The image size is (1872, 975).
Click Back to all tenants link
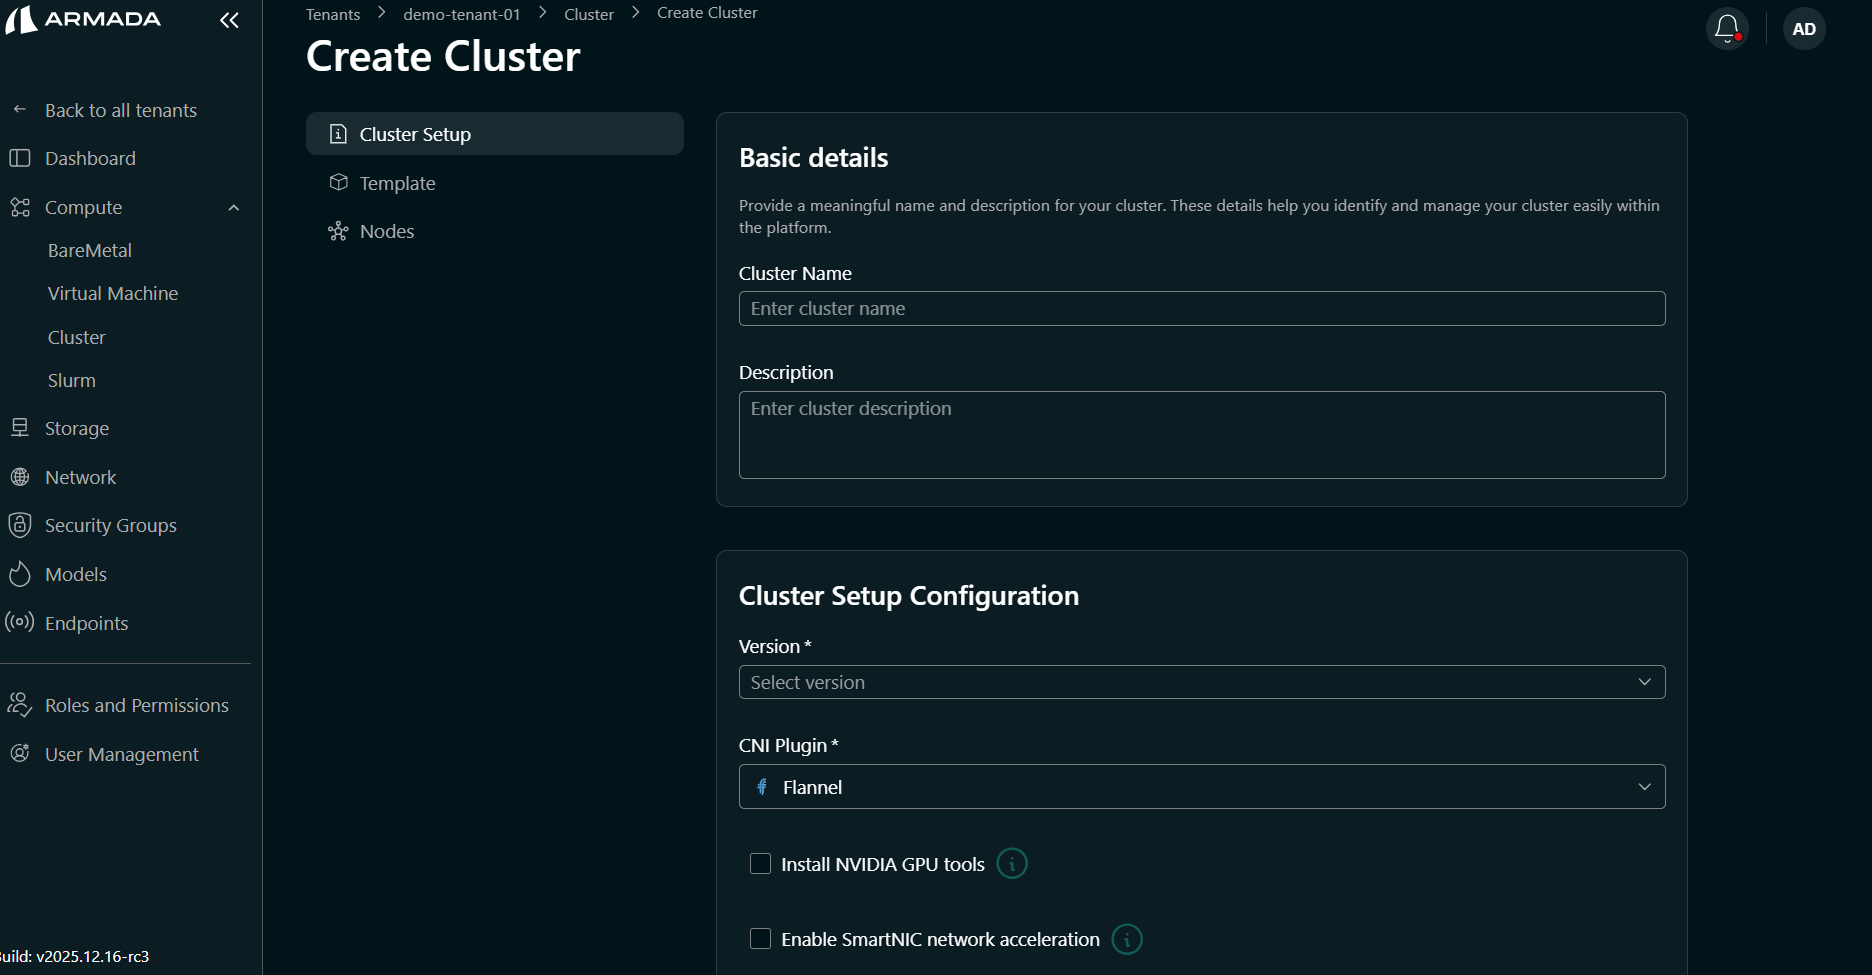pyautogui.click(x=120, y=110)
